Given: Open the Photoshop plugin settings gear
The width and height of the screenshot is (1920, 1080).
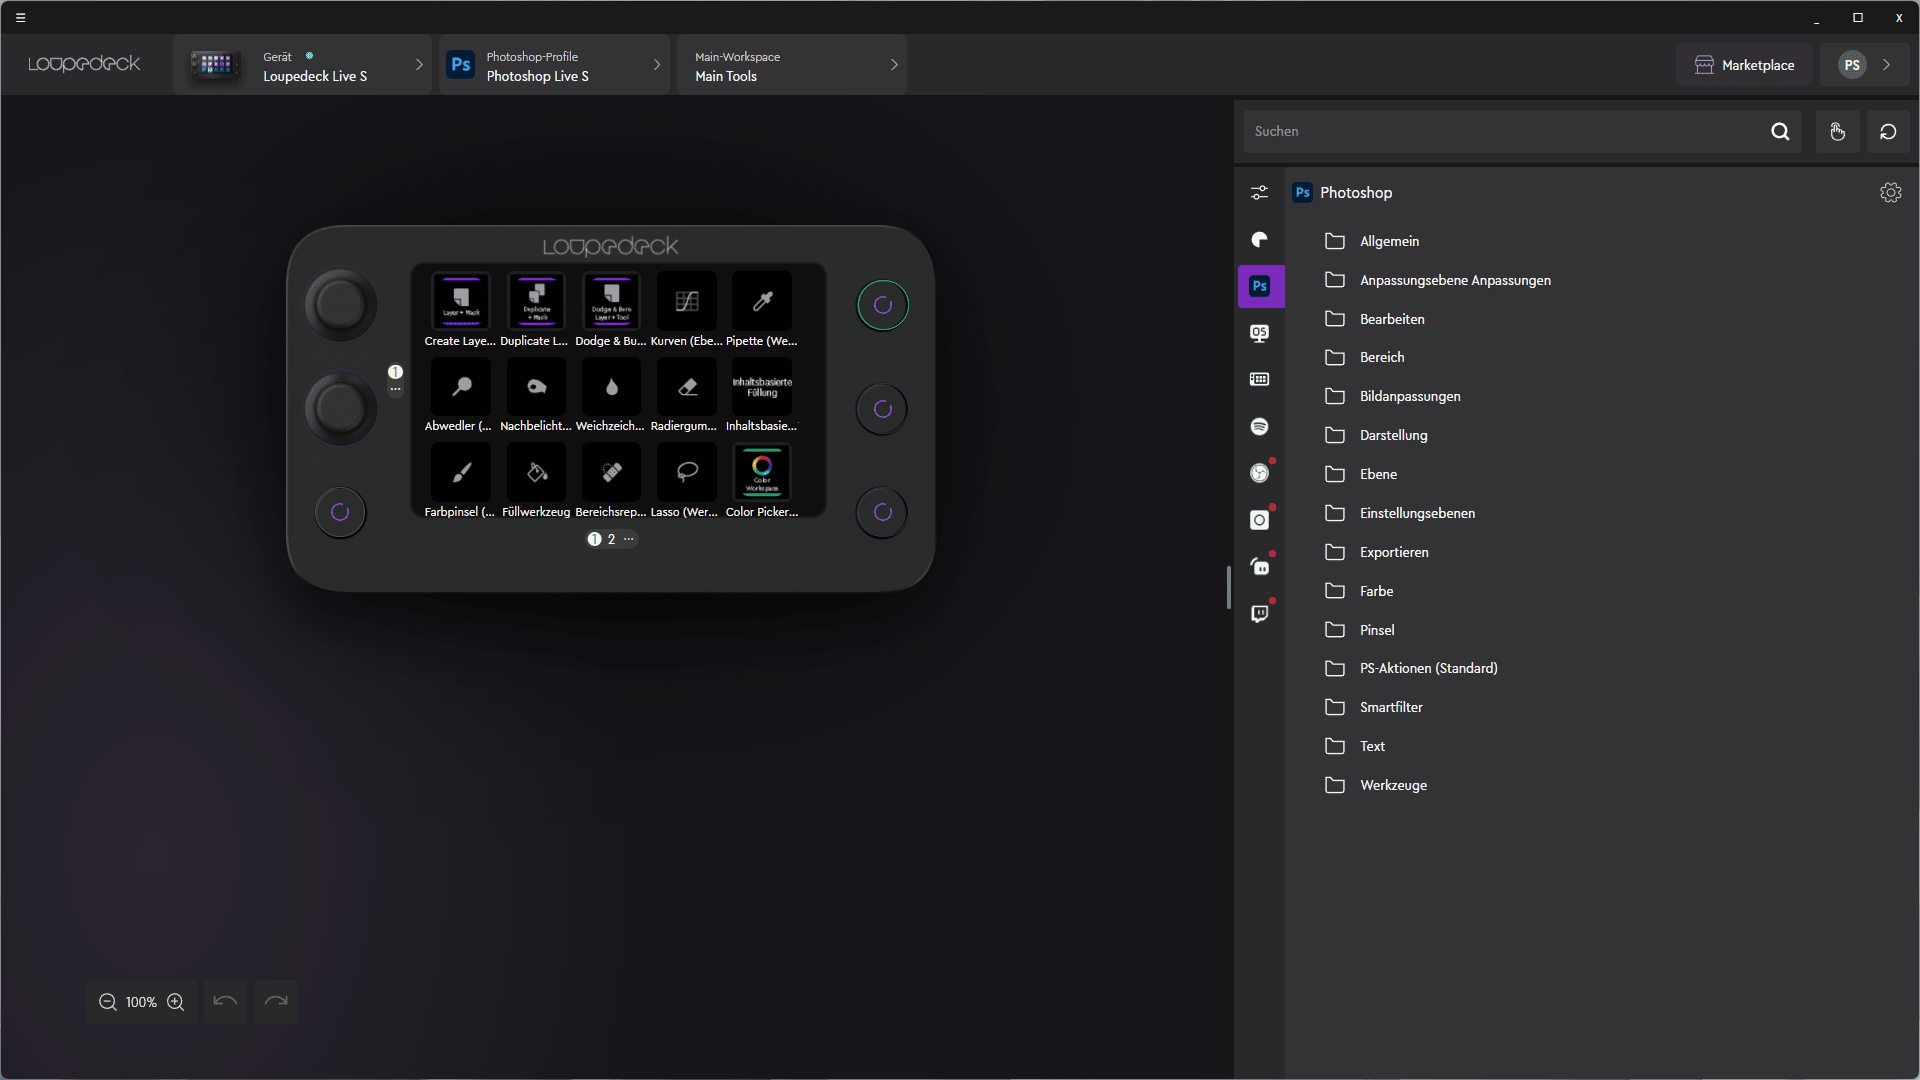Looking at the screenshot, I should coord(1890,193).
